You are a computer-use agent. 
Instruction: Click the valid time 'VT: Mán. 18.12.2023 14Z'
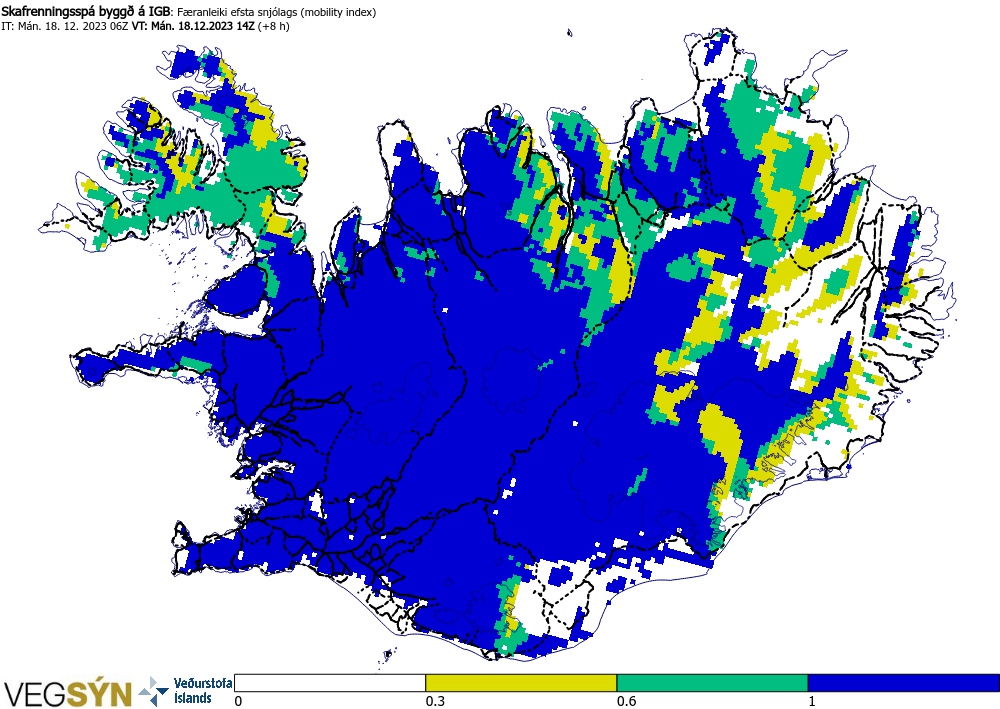193,26
